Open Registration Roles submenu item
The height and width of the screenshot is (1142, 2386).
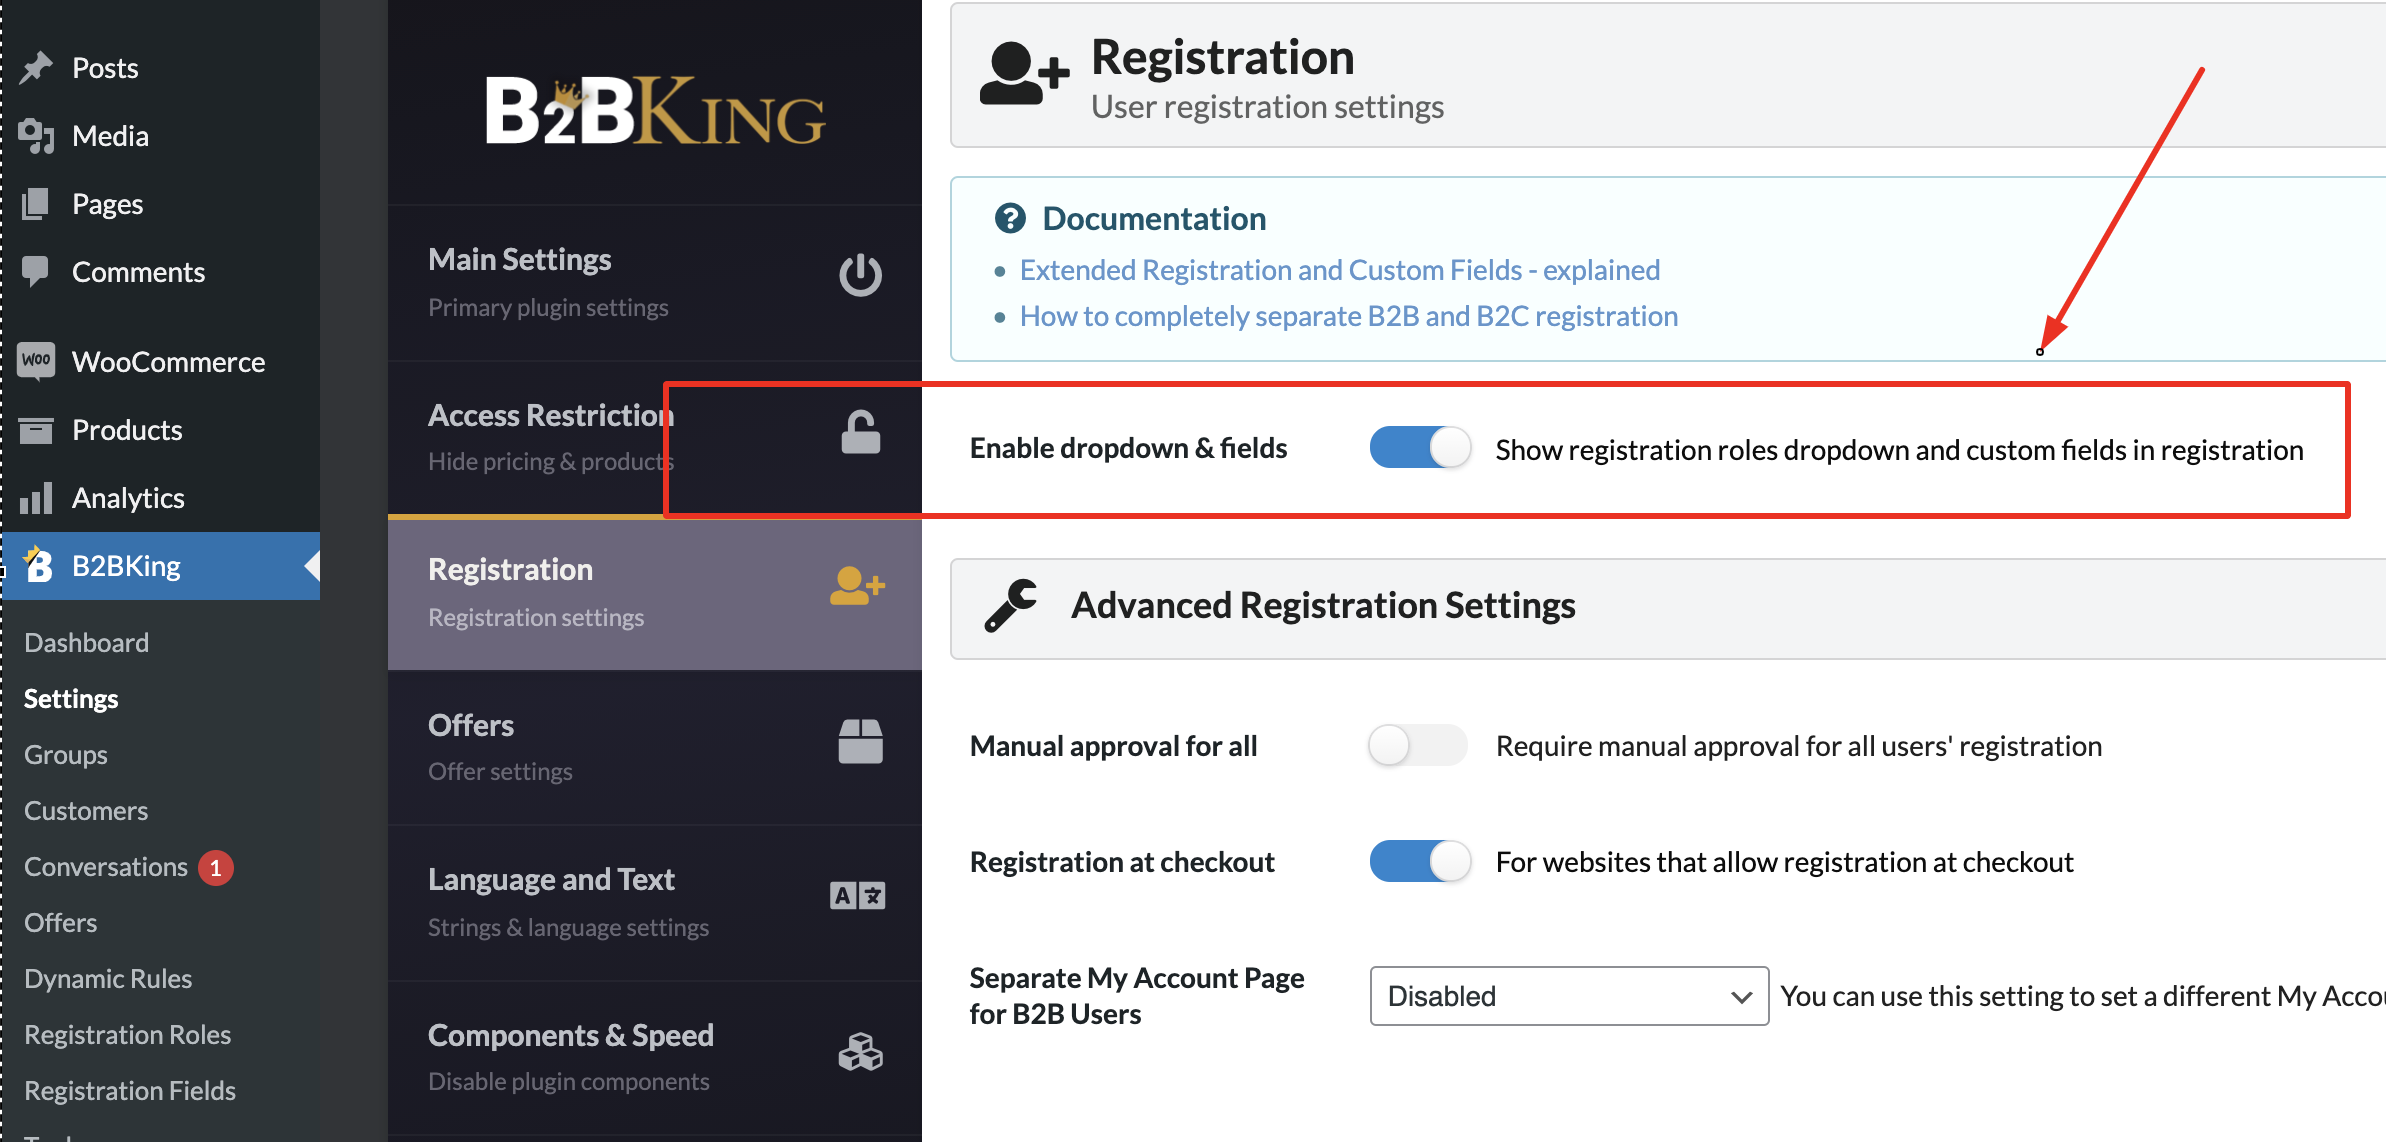coord(128,1034)
